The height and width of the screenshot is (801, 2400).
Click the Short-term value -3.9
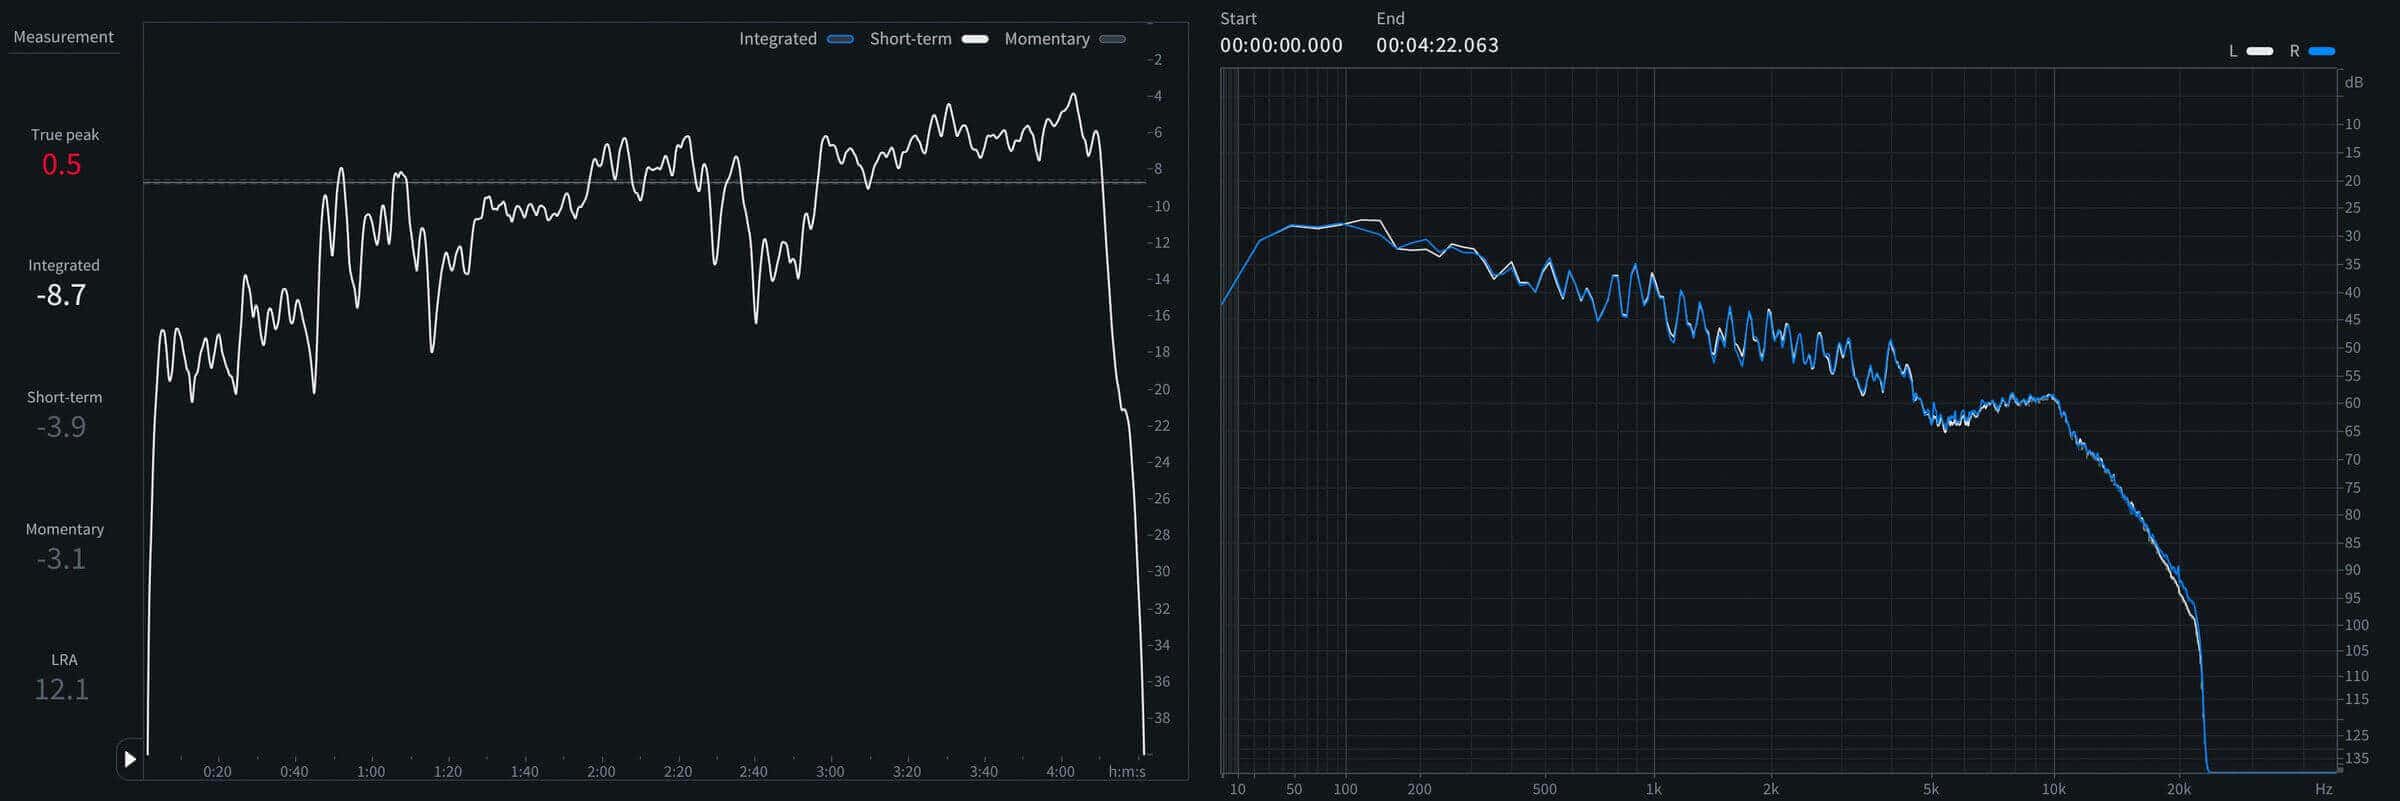click(x=61, y=427)
